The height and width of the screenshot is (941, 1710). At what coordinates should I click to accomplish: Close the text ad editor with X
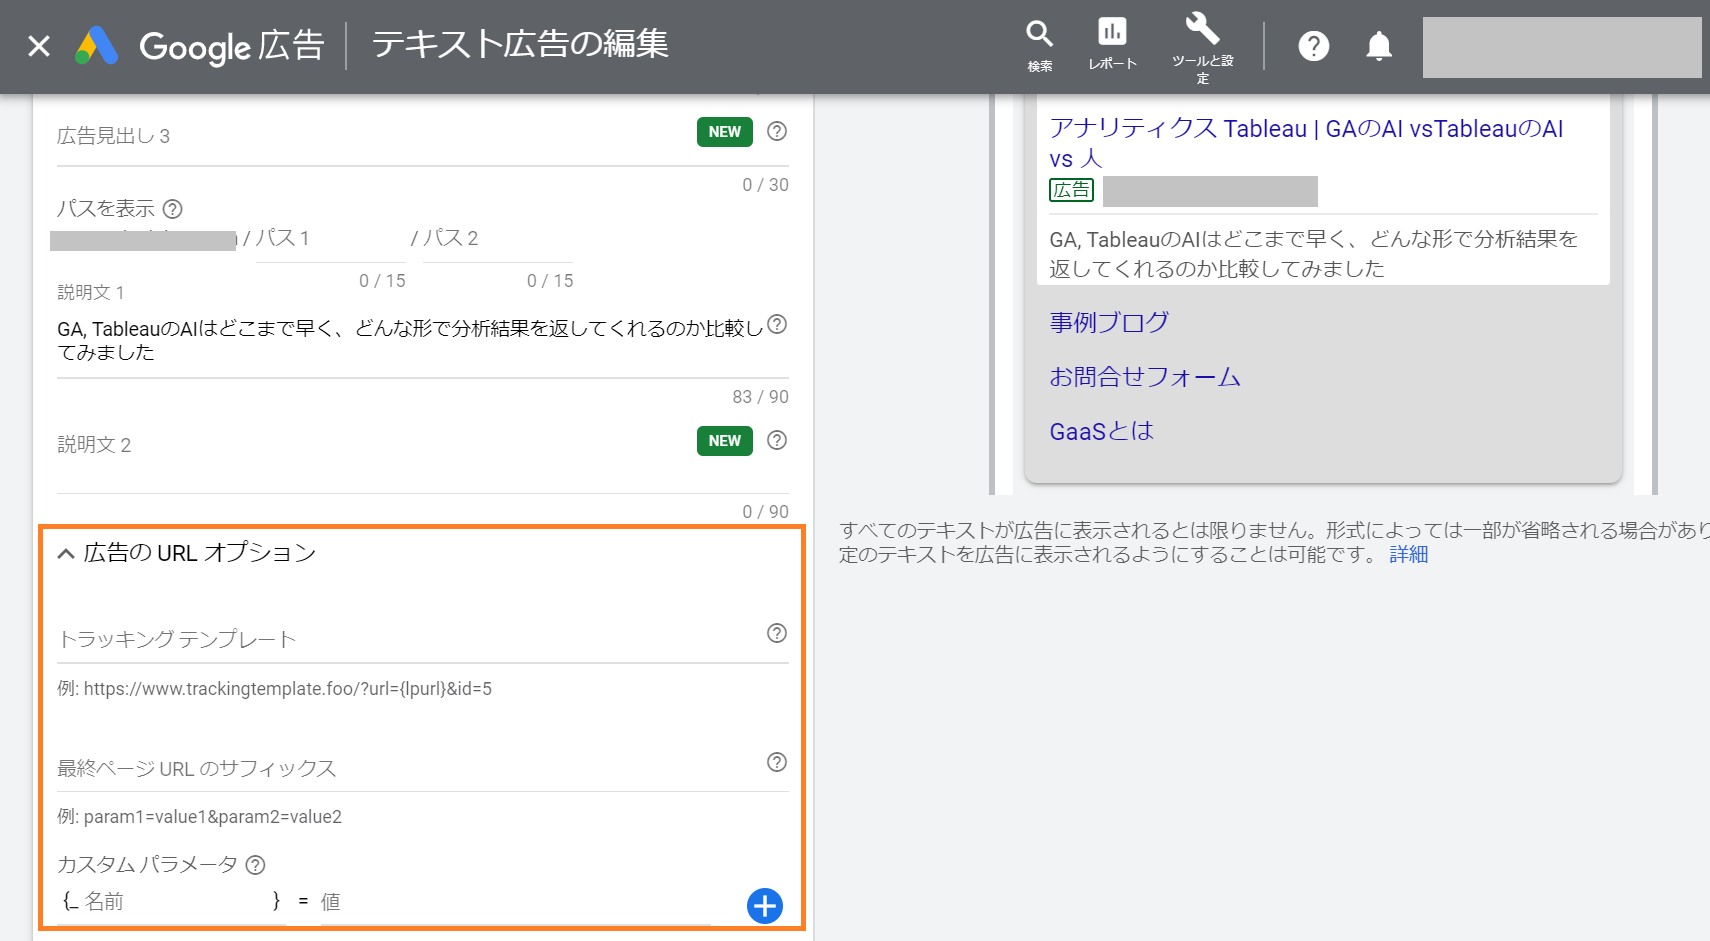point(39,46)
